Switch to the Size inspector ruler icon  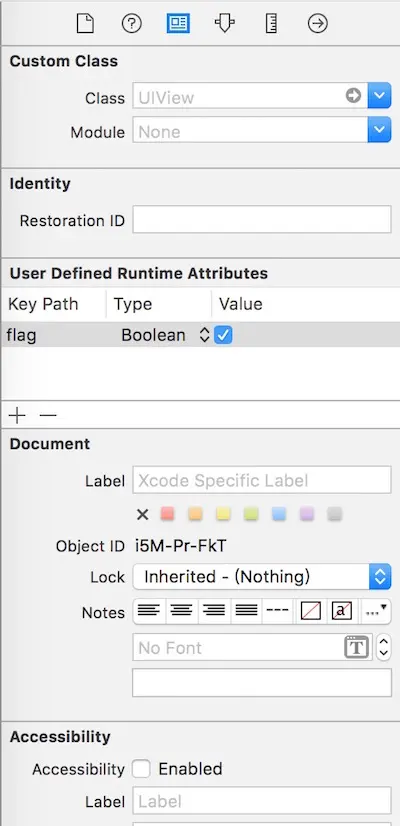click(x=271, y=24)
